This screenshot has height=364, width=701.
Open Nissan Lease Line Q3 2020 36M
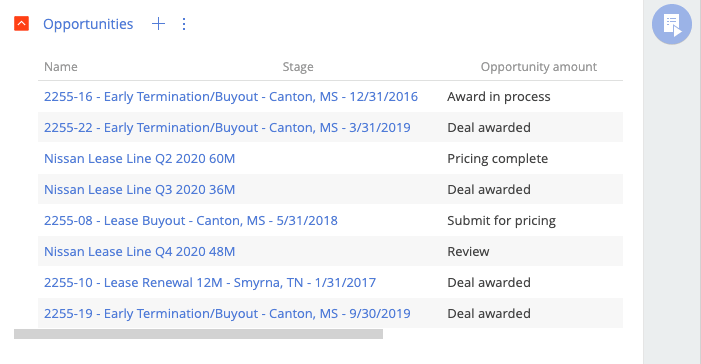pyautogui.click(x=139, y=189)
